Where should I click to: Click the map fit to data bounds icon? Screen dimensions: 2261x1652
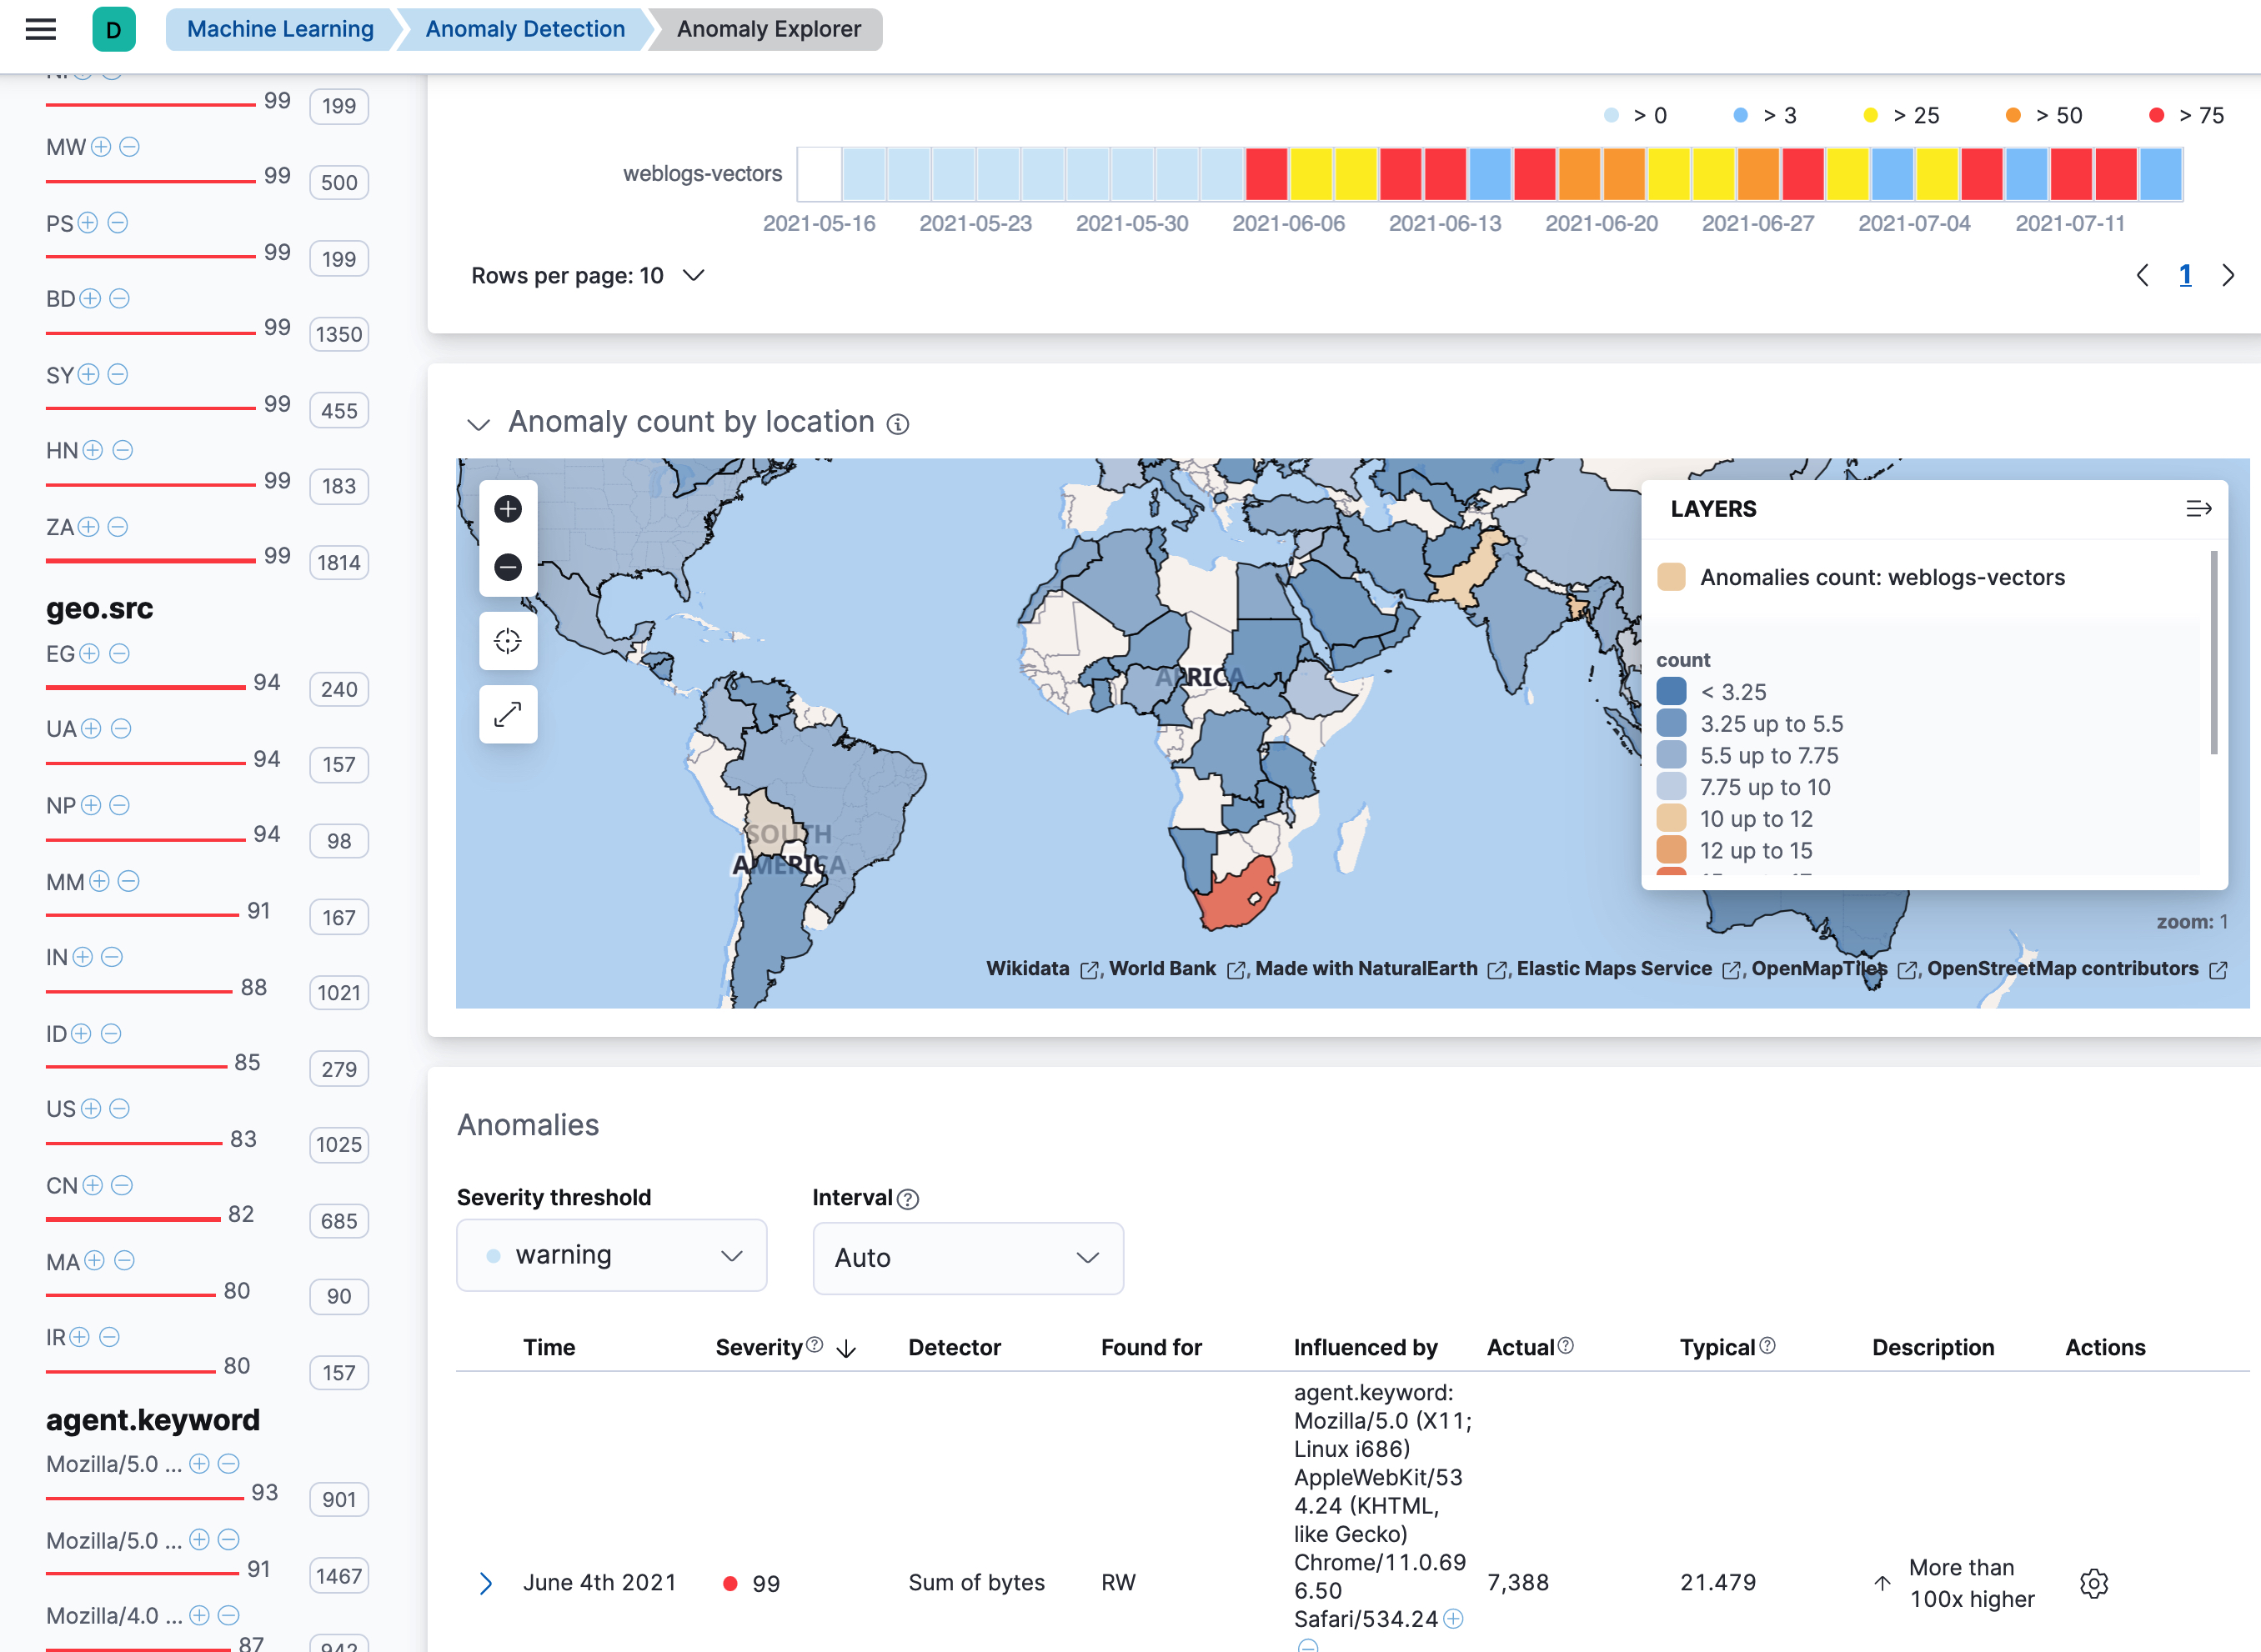[x=508, y=641]
